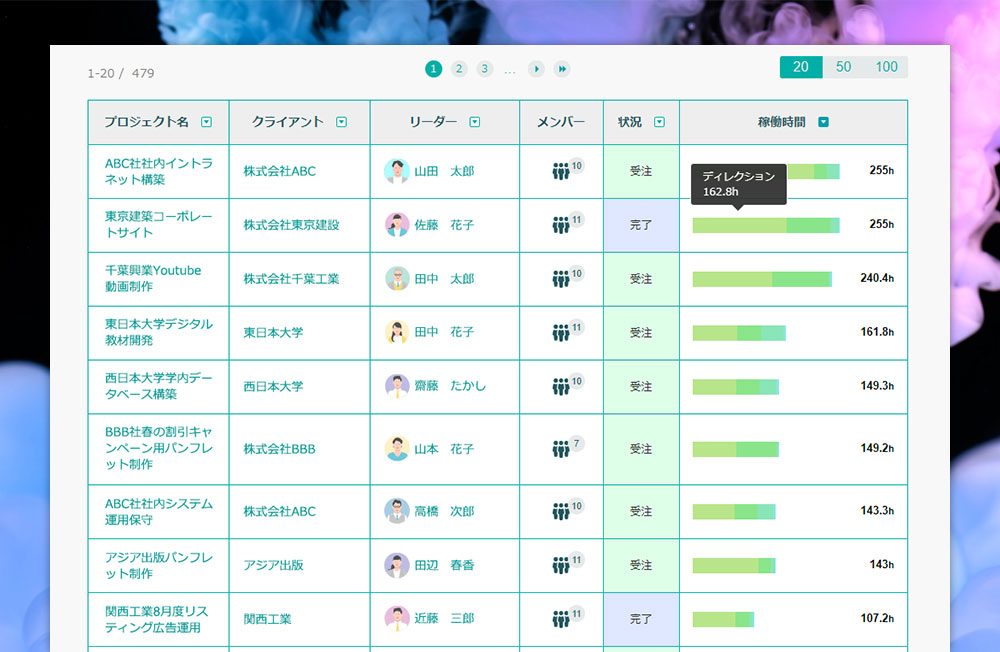Screen dimensions: 1000x652
Task: Open client 株式会社東京建設
Action: 291,225
